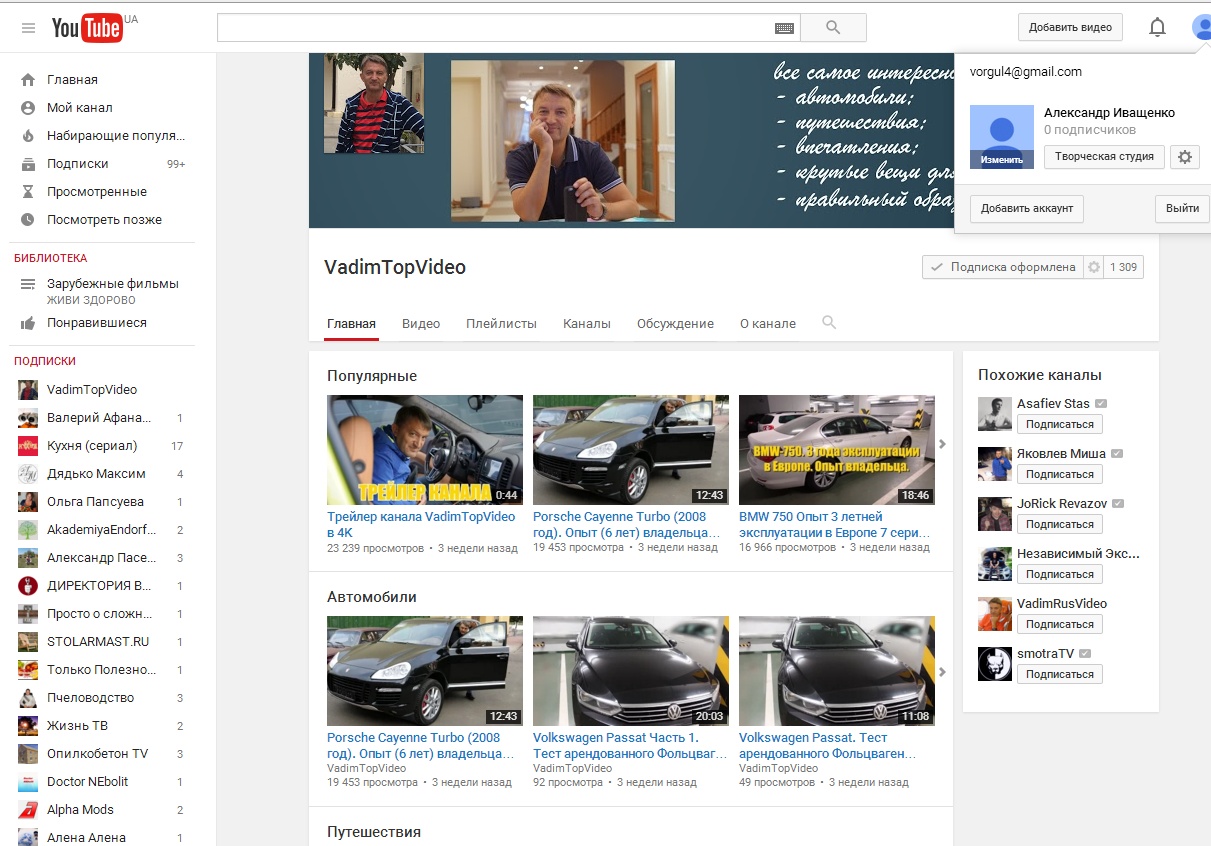Open BMW 750 Опыт 3 летней video link

coord(835,525)
